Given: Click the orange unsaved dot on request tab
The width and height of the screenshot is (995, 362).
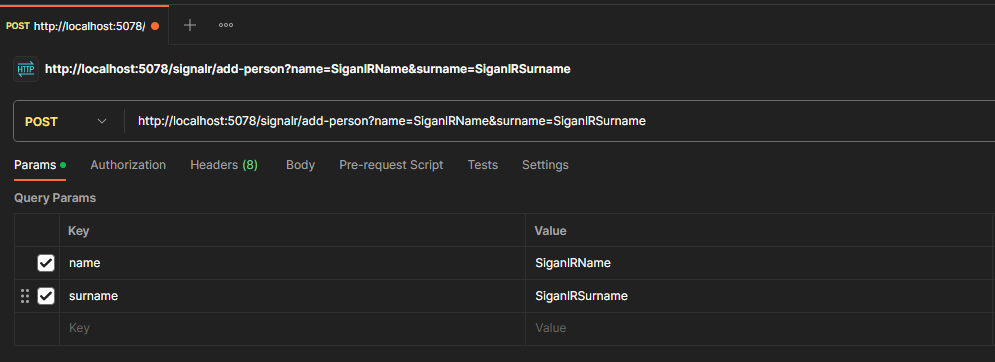Looking at the screenshot, I should coord(155,26).
